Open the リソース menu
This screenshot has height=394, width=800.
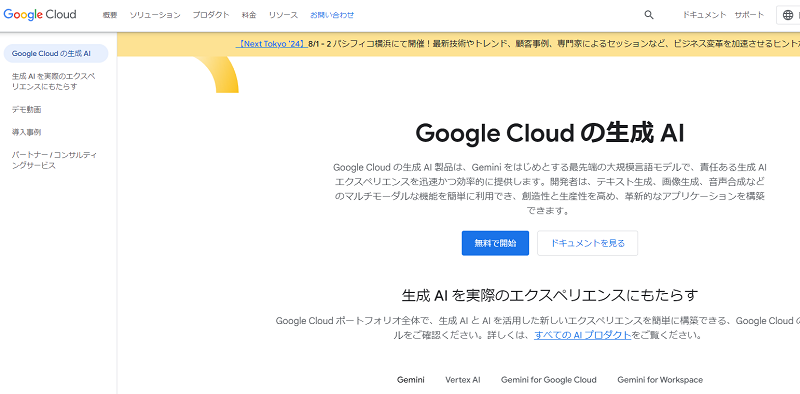click(283, 15)
